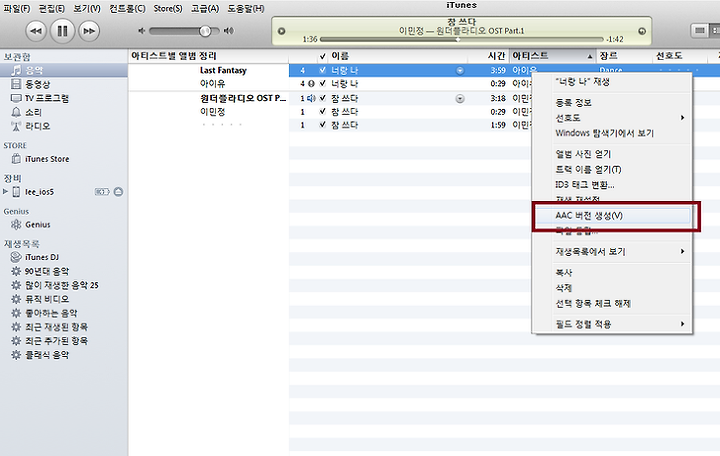Click Ping arrow button on 잠 쓰다 3:18 row
This screenshot has width=720, height=456.
[x=460, y=99]
